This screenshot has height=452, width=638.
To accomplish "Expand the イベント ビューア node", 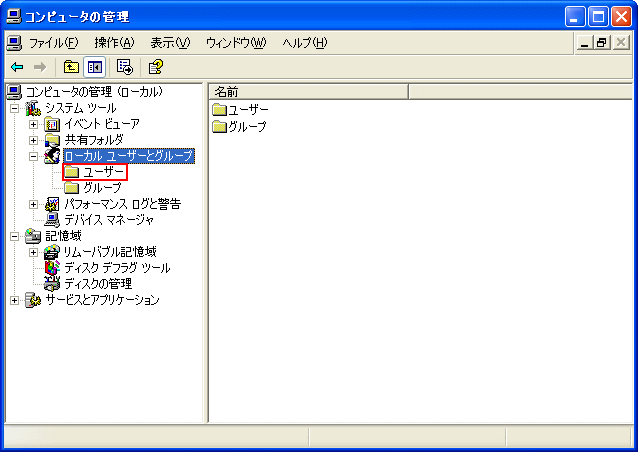I will 33,124.
